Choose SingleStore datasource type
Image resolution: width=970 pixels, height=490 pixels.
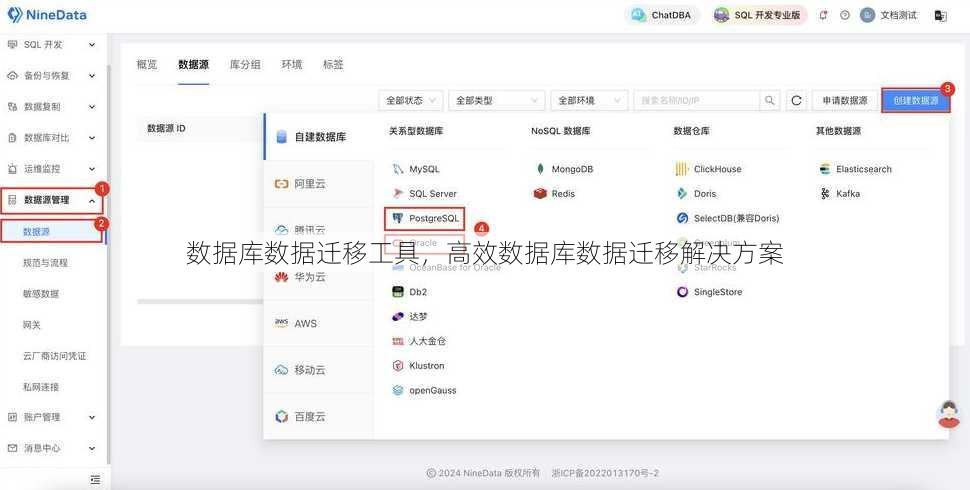[x=709, y=292]
